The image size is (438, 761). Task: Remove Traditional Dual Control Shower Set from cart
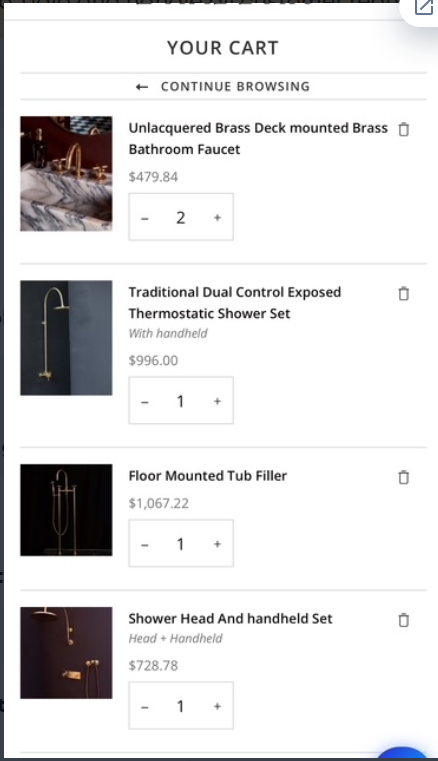pos(404,294)
